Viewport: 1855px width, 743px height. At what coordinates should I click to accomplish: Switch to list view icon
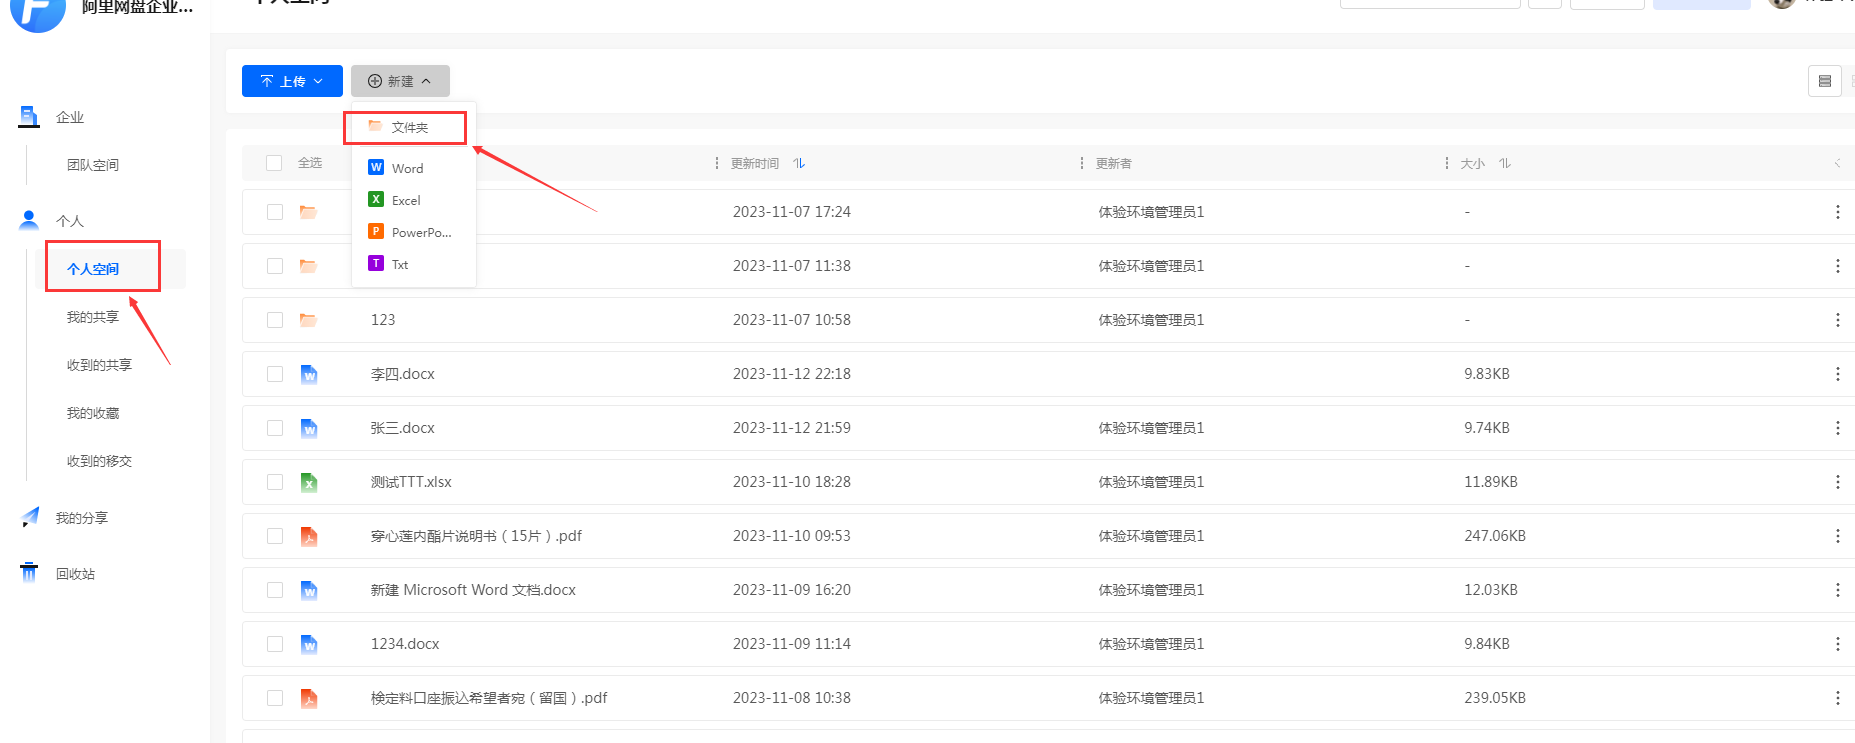1825,81
